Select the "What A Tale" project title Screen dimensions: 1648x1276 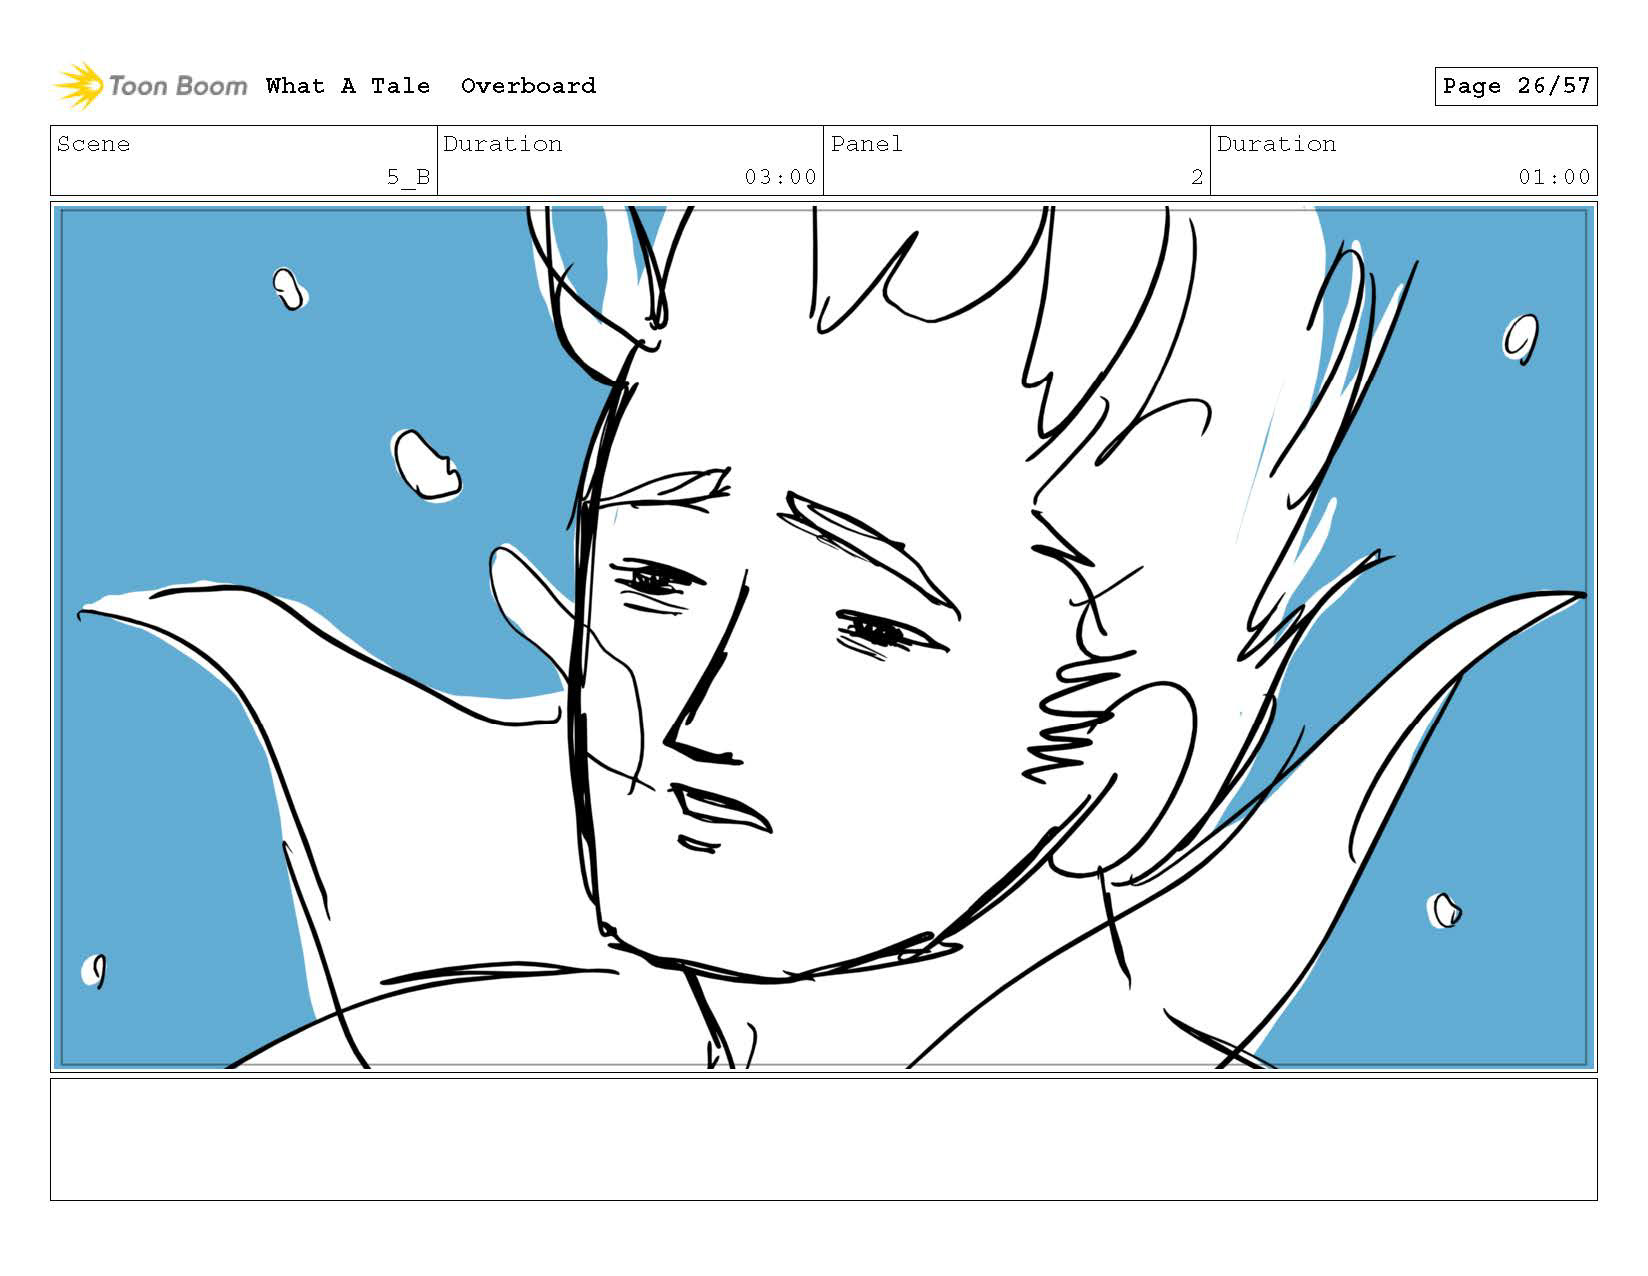pyautogui.click(x=348, y=86)
